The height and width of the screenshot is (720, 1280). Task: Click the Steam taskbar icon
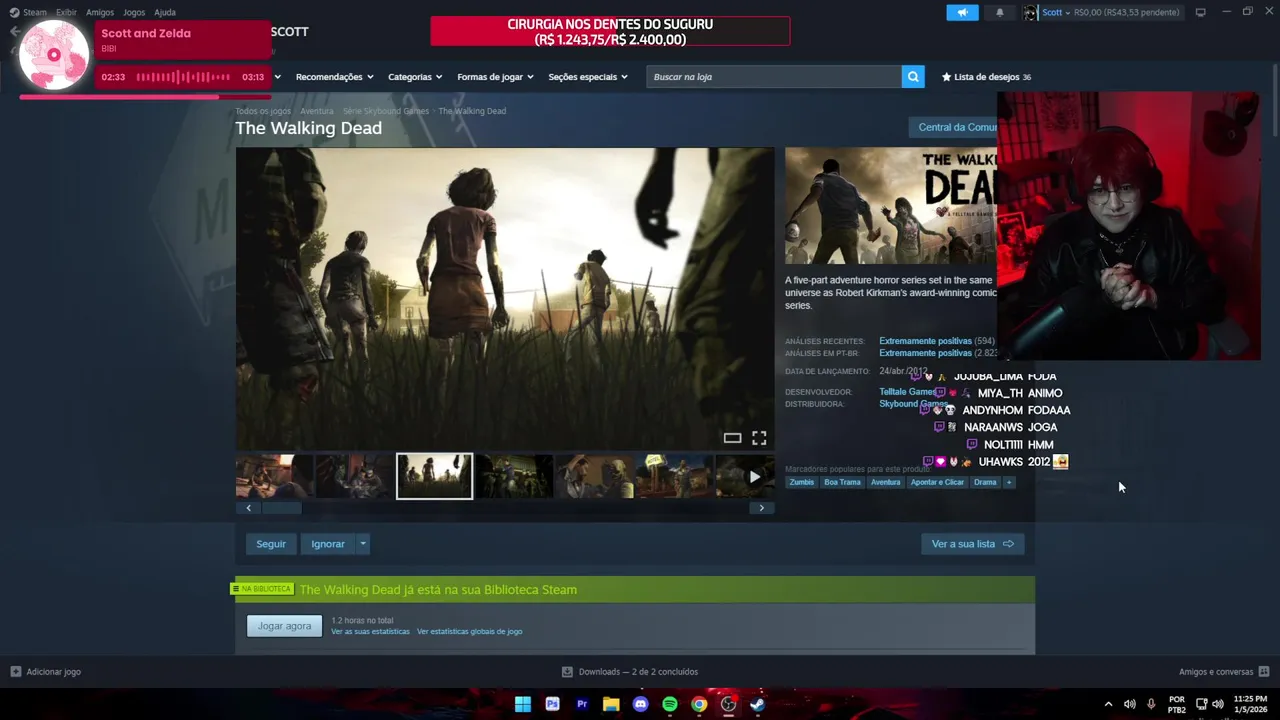[x=757, y=704]
